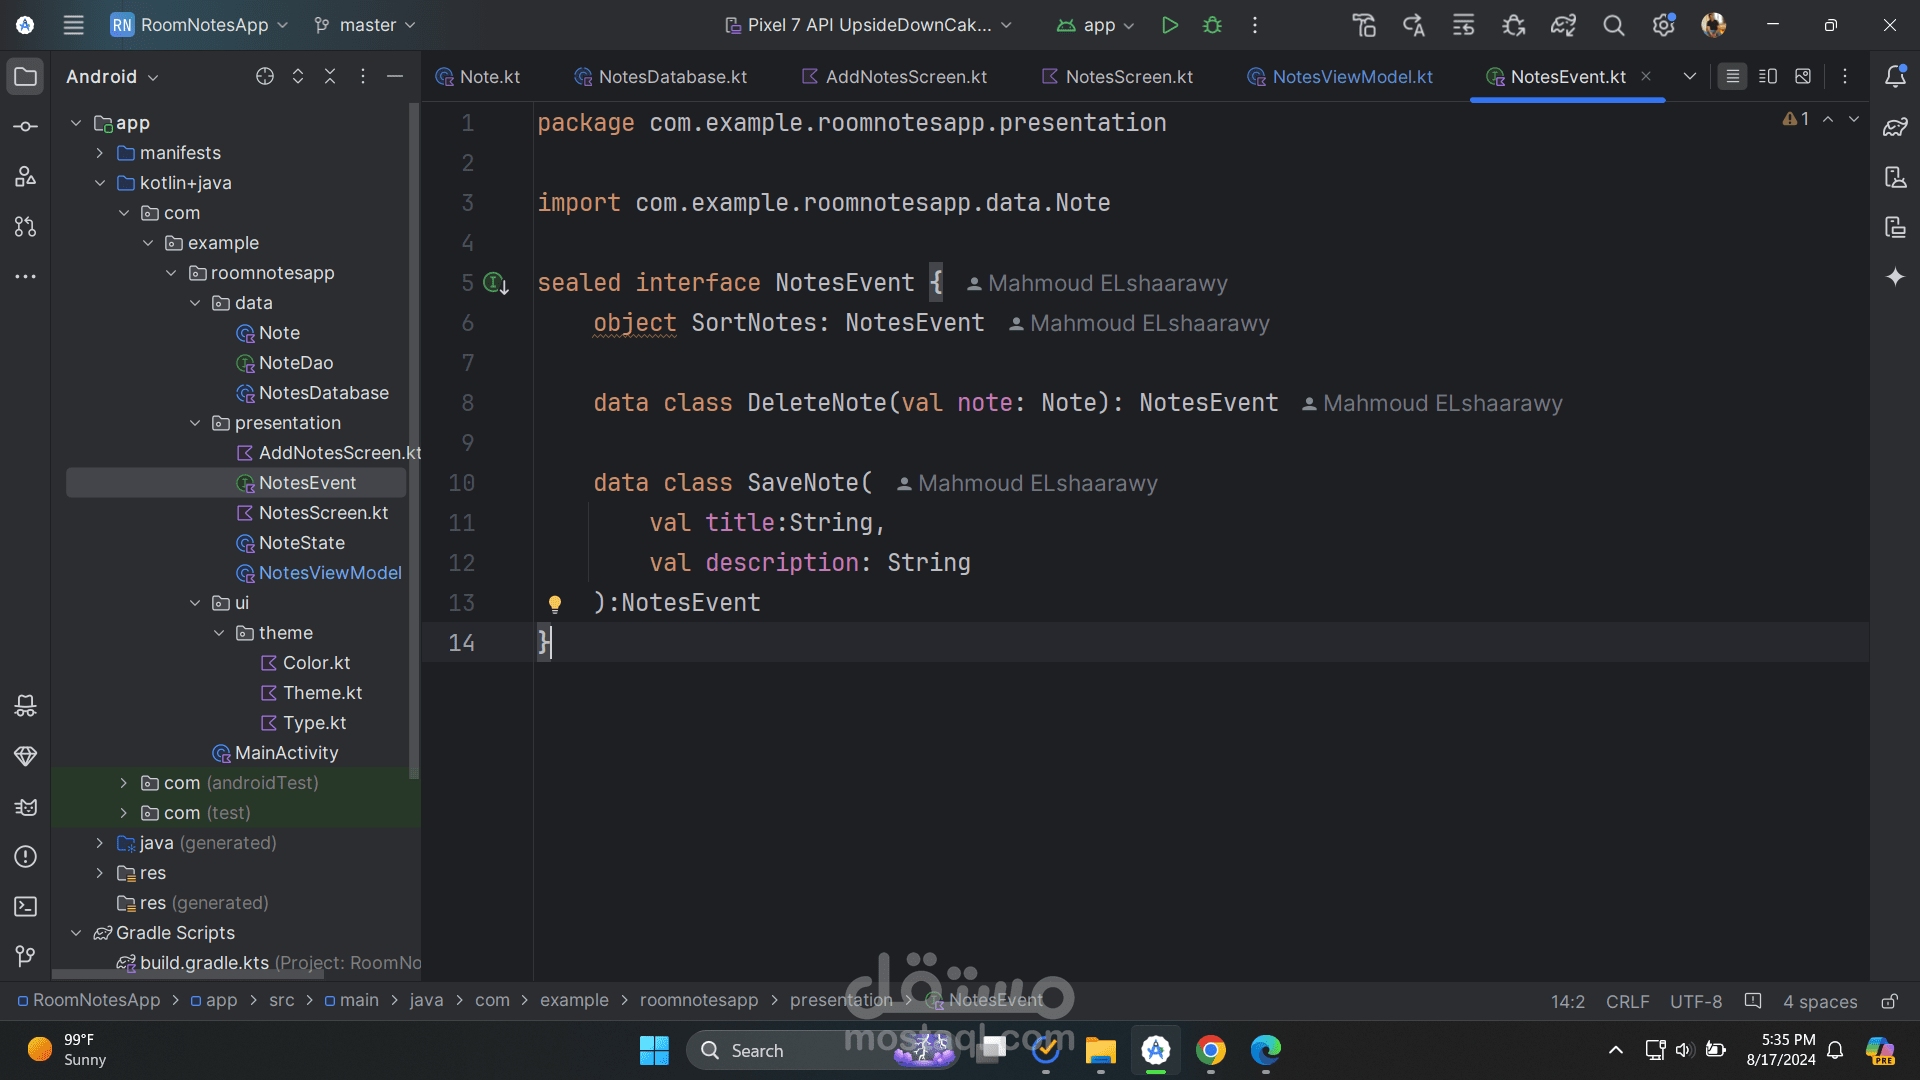
Task: Click the intention lightbulb on line 13
Action: [x=555, y=603]
